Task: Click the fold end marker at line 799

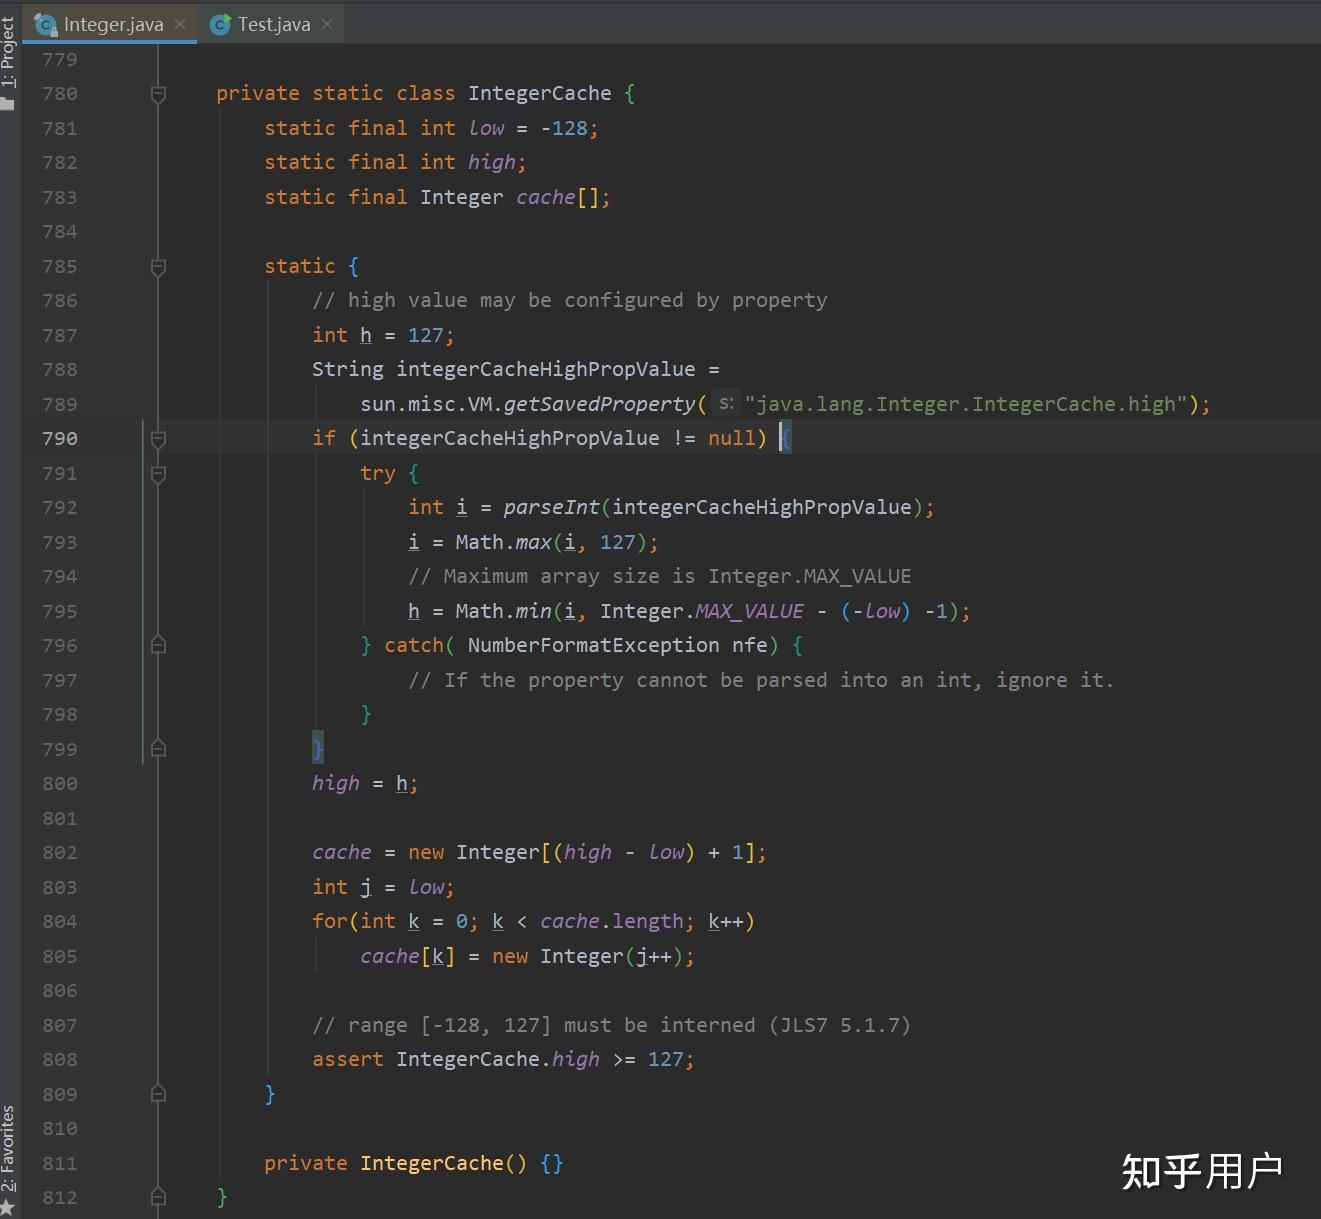Action: (x=158, y=749)
